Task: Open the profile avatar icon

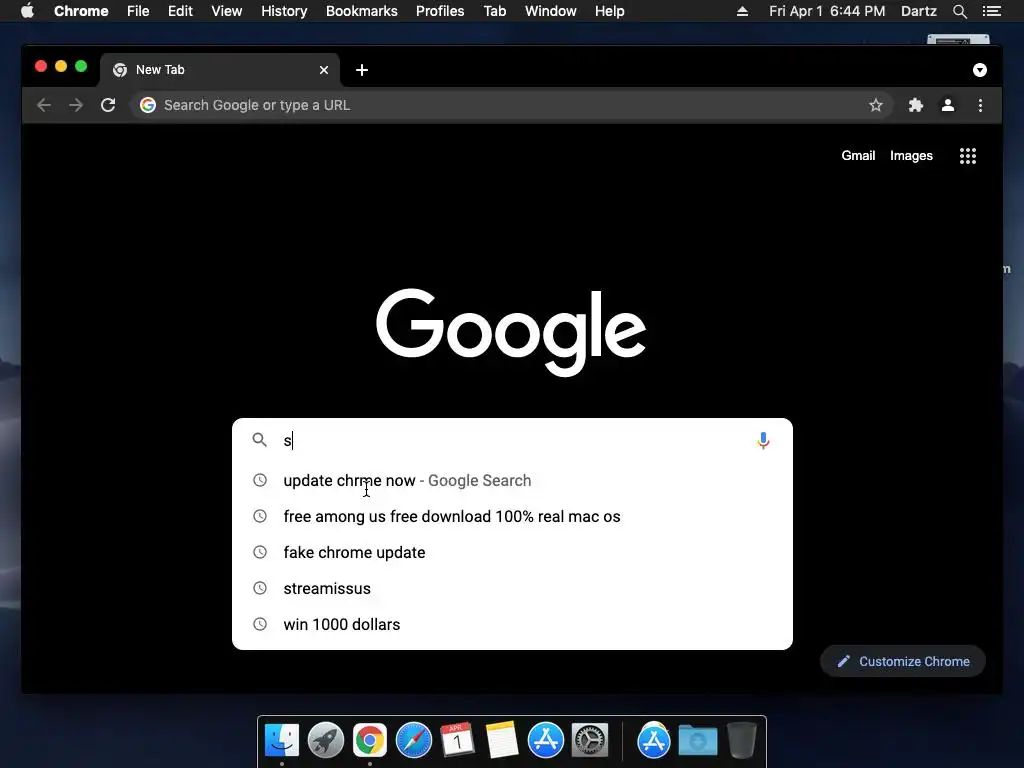Action: [948, 105]
